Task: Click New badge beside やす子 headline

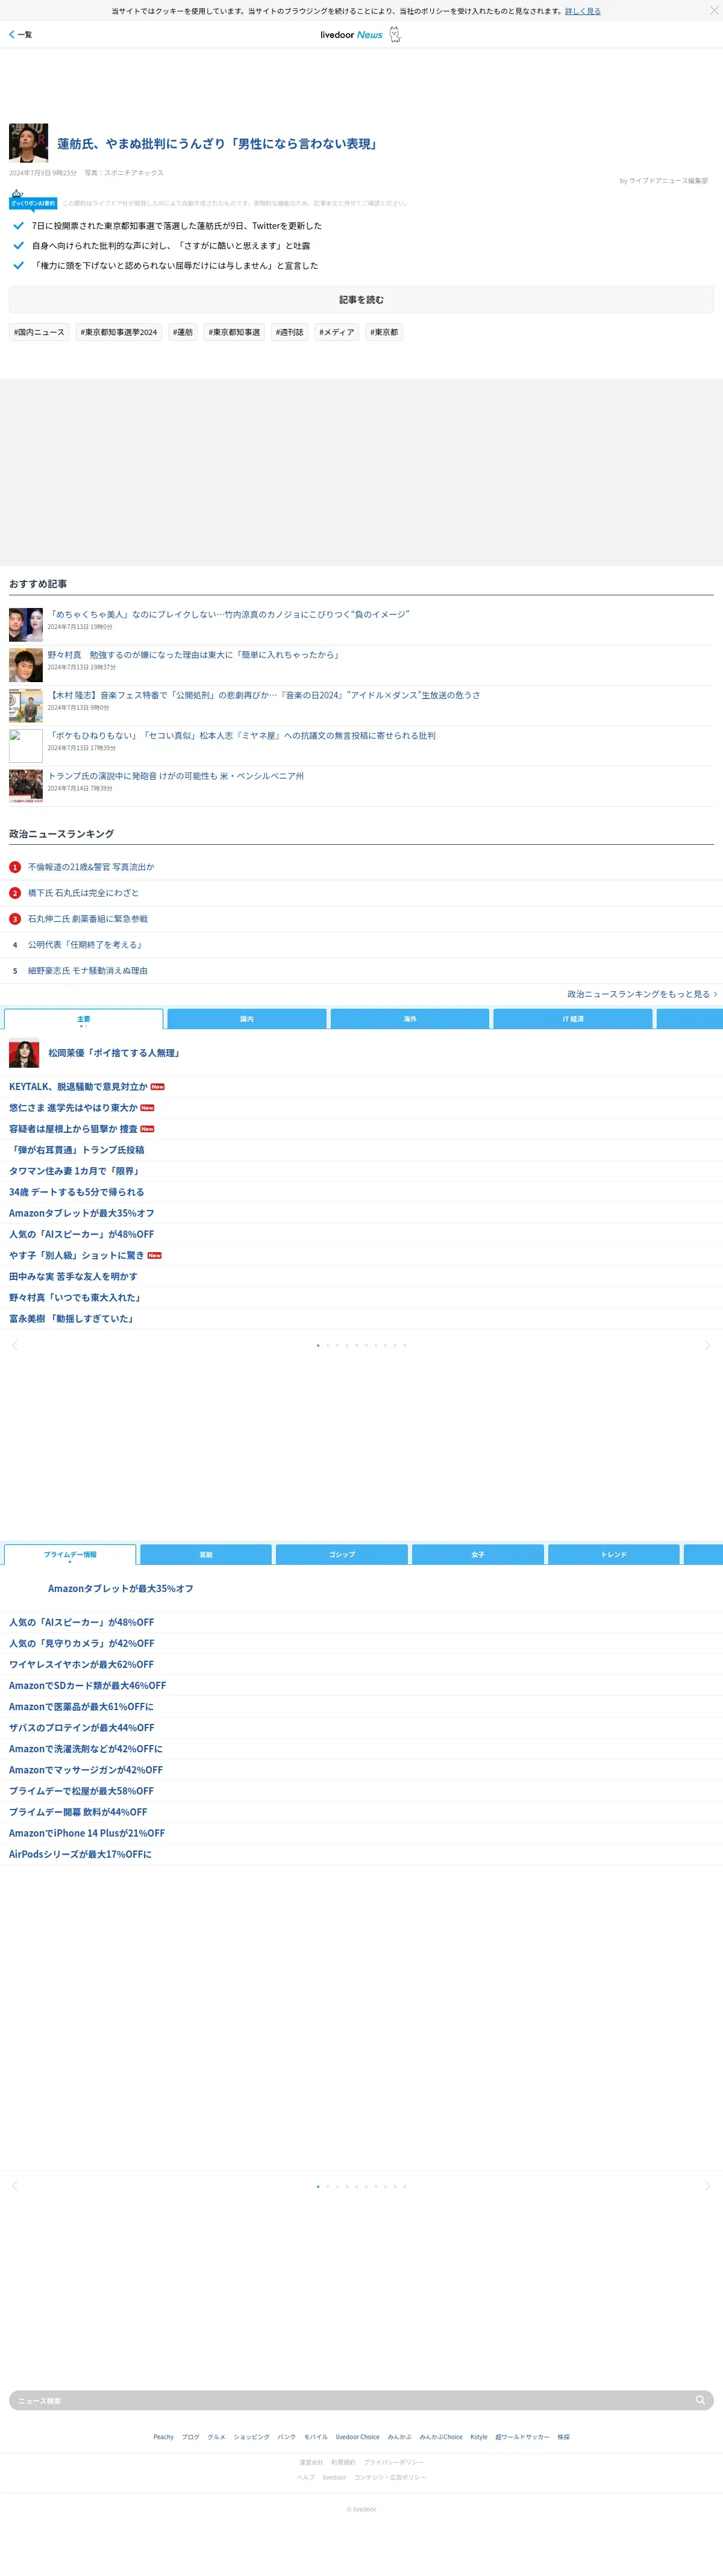Action: [154, 1255]
